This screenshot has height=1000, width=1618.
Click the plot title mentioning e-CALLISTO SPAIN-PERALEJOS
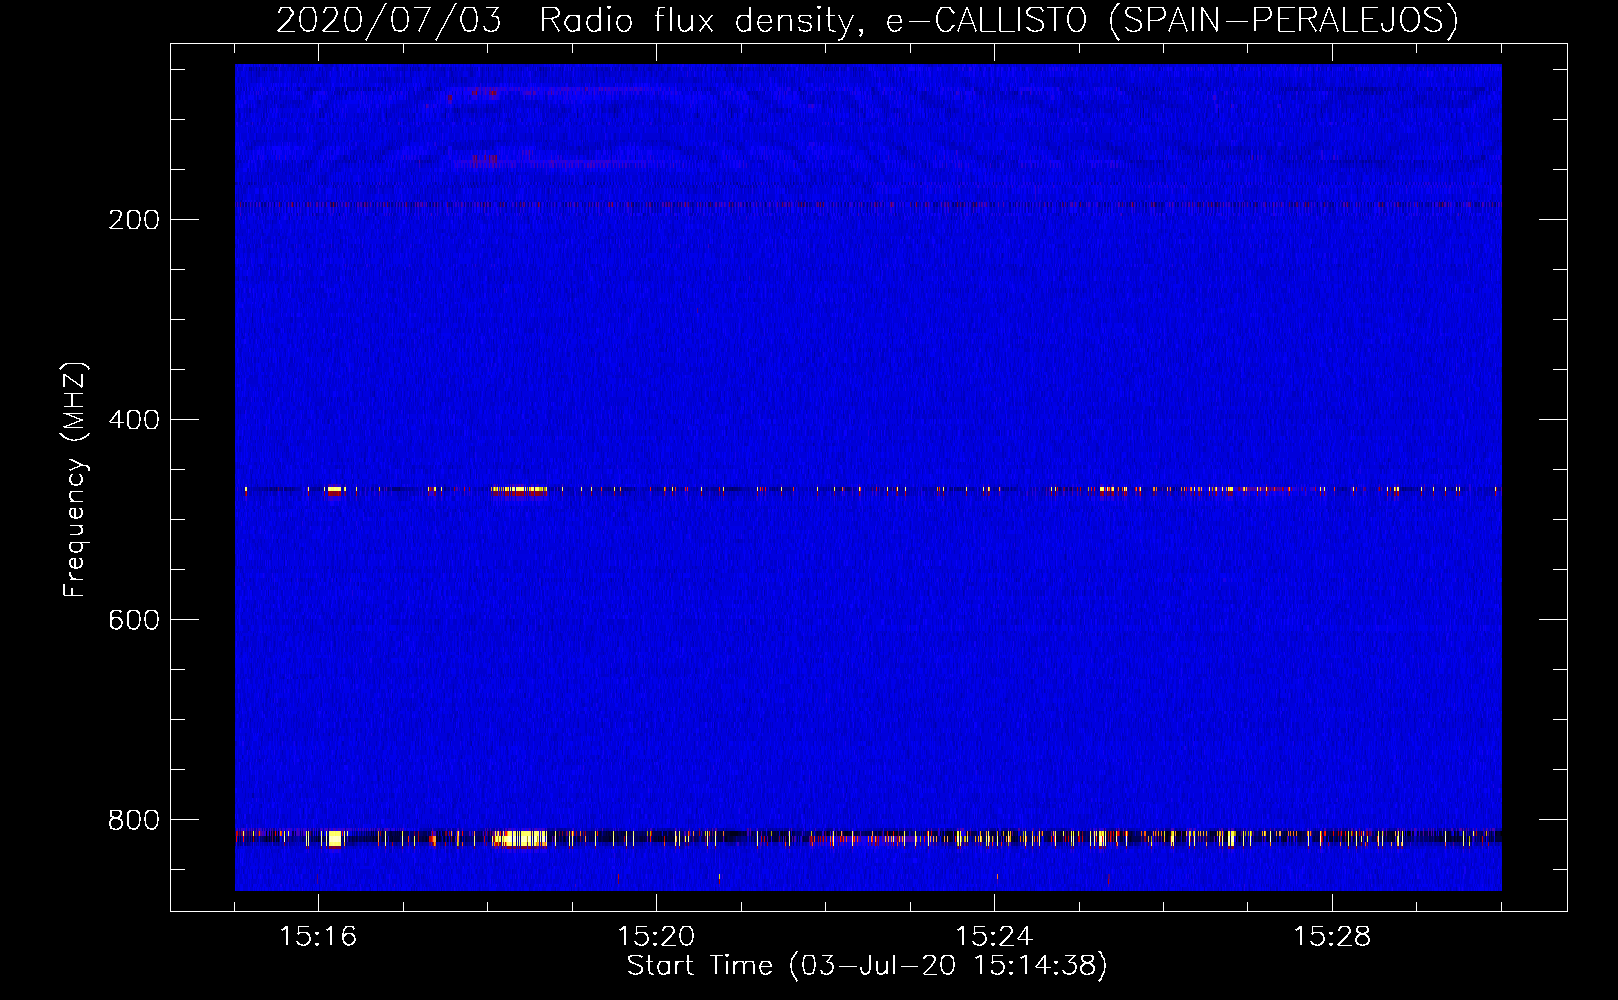pyautogui.click(x=867, y=20)
